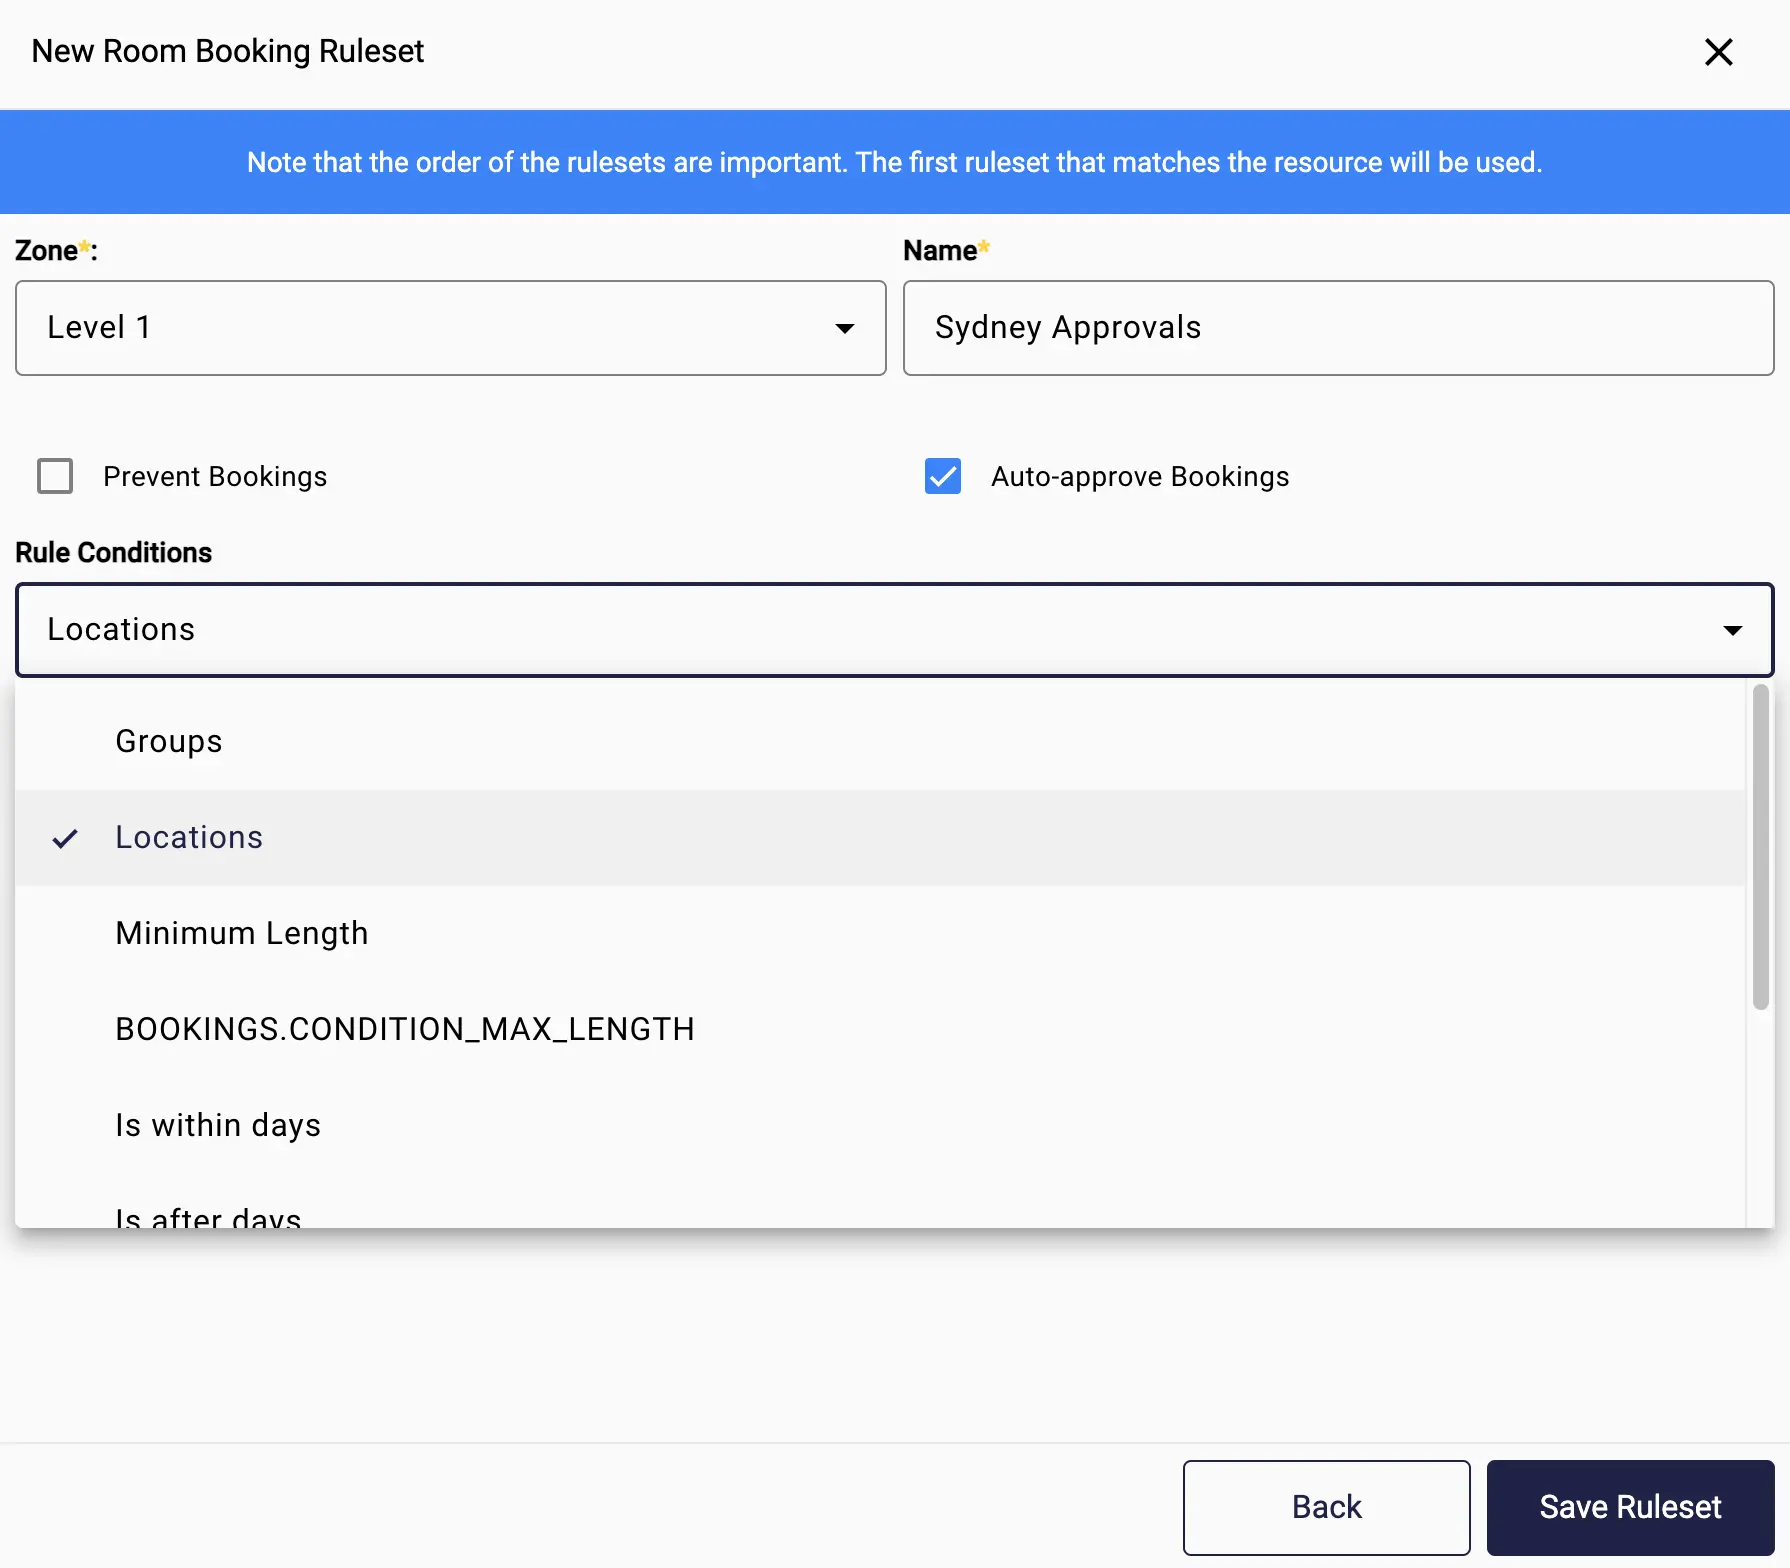Pick the Minimum Length condition
The width and height of the screenshot is (1790, 1568).
(881, 934)
